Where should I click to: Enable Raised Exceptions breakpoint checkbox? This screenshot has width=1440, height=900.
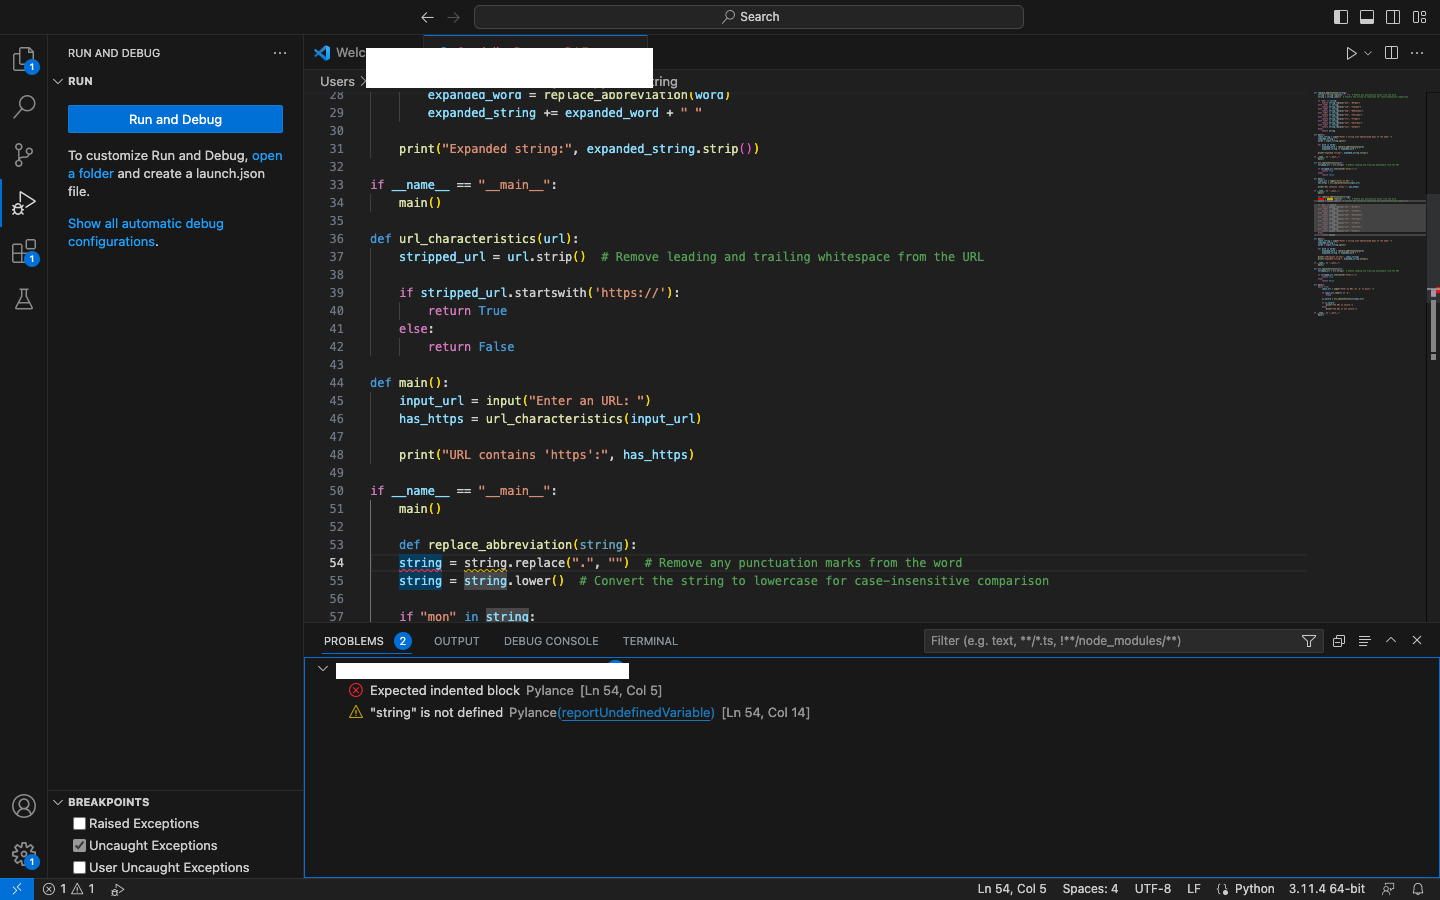click(x=80, y=824)
